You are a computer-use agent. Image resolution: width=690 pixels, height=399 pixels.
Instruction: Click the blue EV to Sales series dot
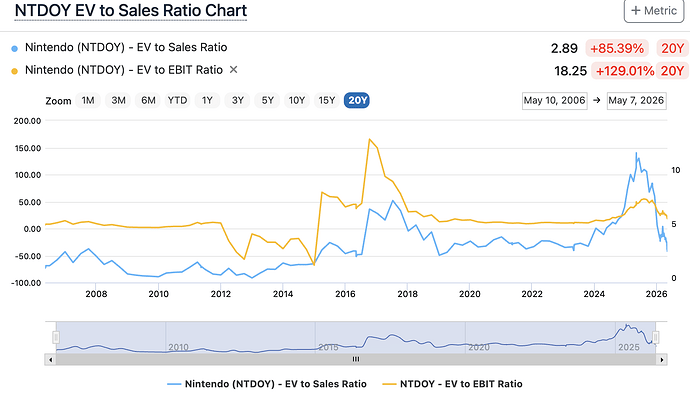point(15,49)
